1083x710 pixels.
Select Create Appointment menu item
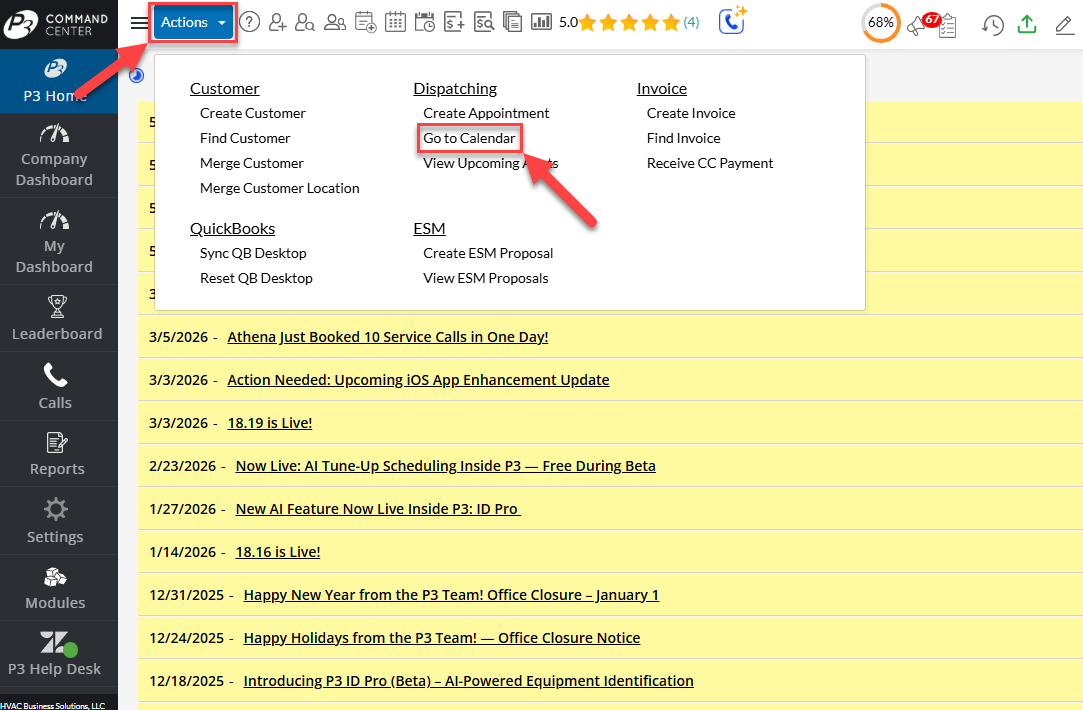click(486, 113)
